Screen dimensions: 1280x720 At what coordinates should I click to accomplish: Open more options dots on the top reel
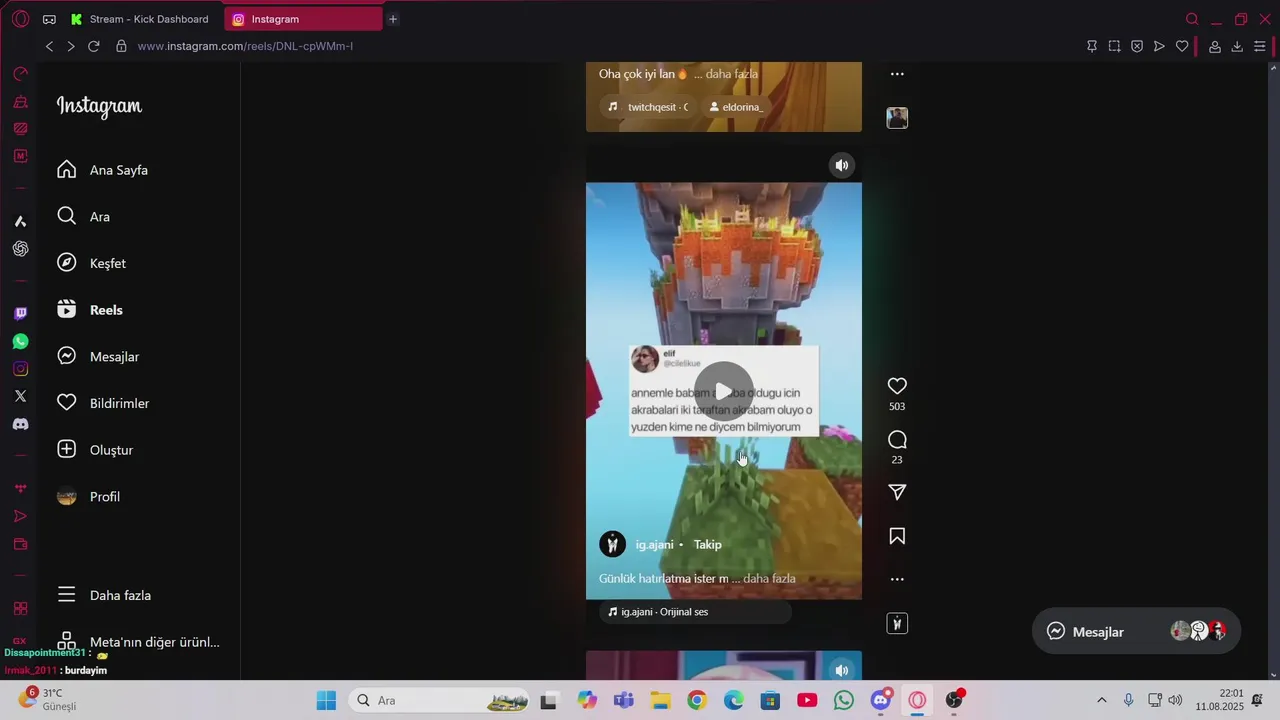[x=897, y=74]
